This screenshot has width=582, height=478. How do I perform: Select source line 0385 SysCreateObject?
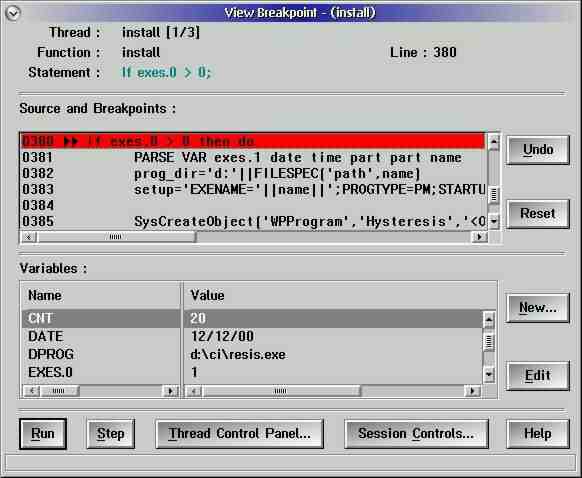click(252, 222)
